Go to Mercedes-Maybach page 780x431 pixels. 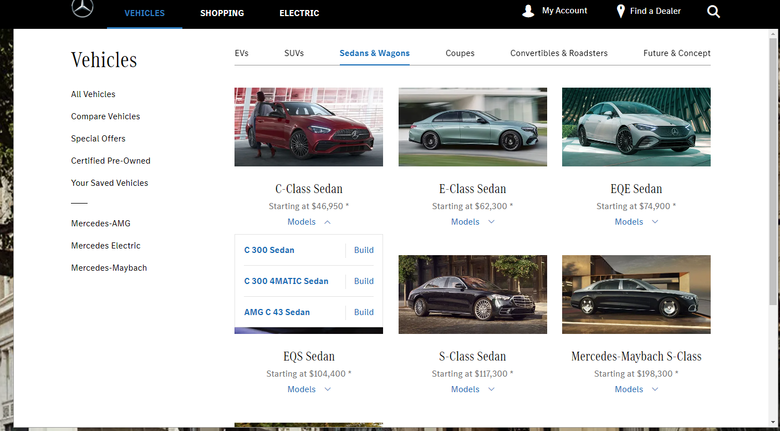coord(109,268)
